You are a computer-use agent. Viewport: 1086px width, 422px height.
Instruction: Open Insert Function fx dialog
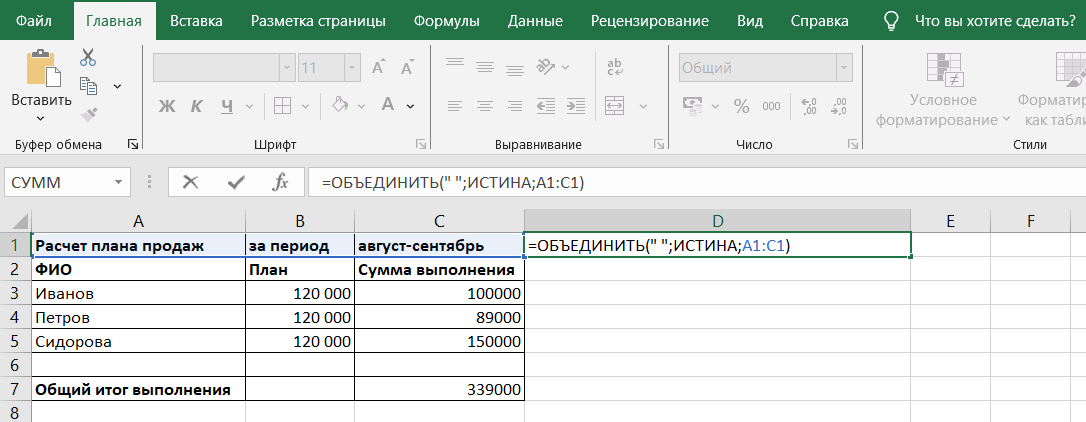click(x=280, y=182)
